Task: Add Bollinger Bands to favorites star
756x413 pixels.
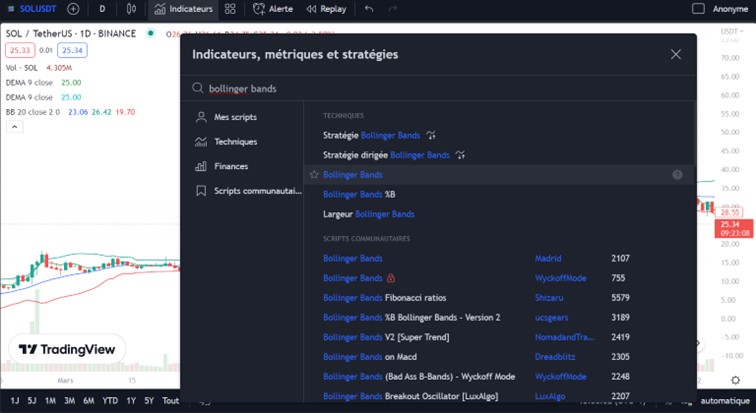Action: (x=314, y=175)
